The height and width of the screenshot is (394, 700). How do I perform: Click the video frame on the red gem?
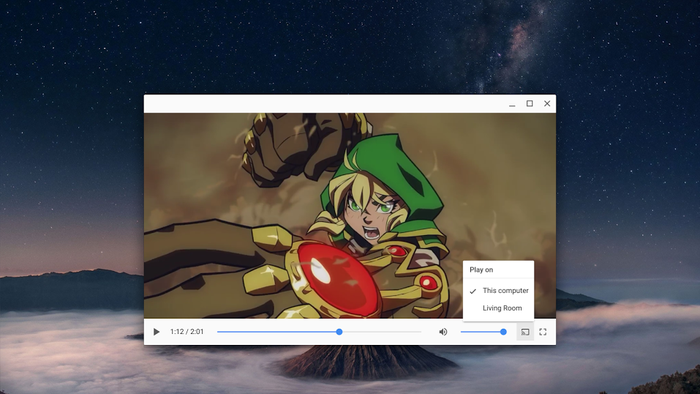coord(338,280)
